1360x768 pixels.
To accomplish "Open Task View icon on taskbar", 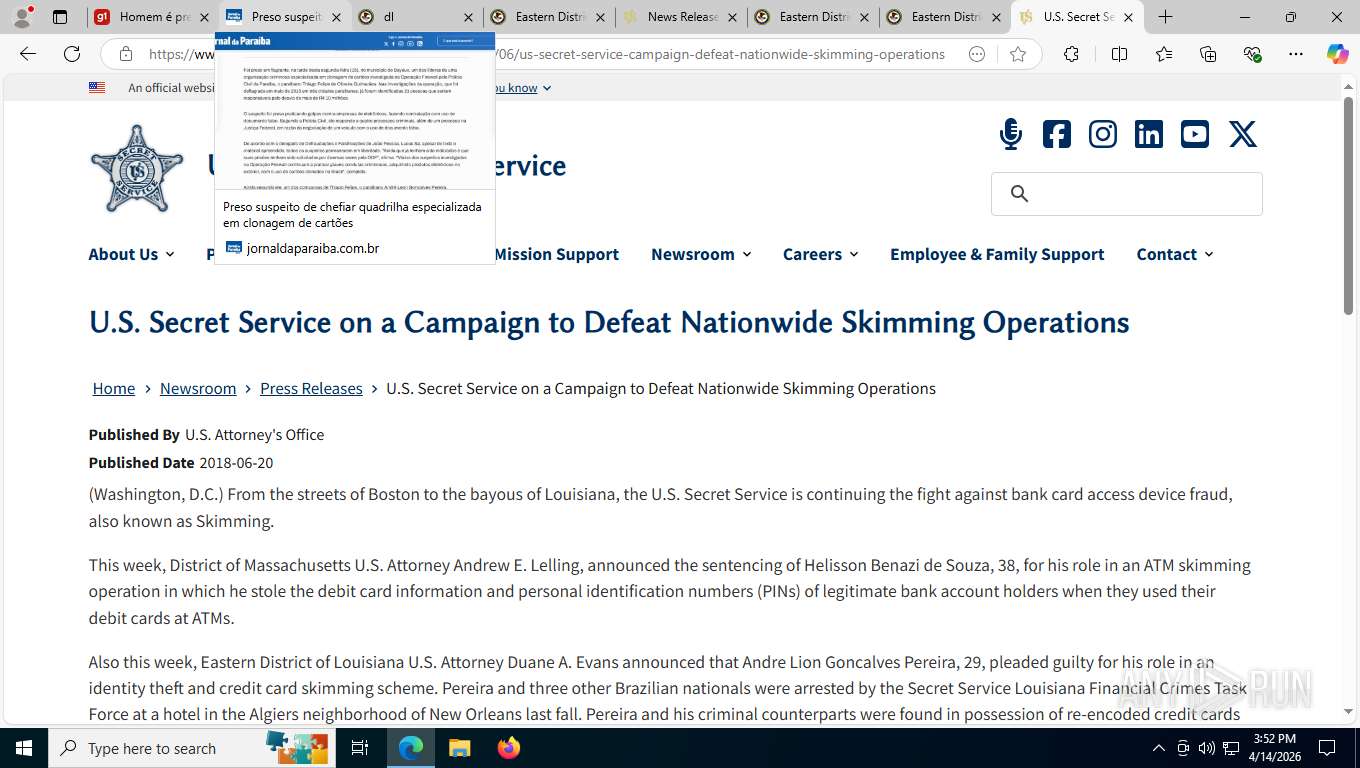I will 360,748.
